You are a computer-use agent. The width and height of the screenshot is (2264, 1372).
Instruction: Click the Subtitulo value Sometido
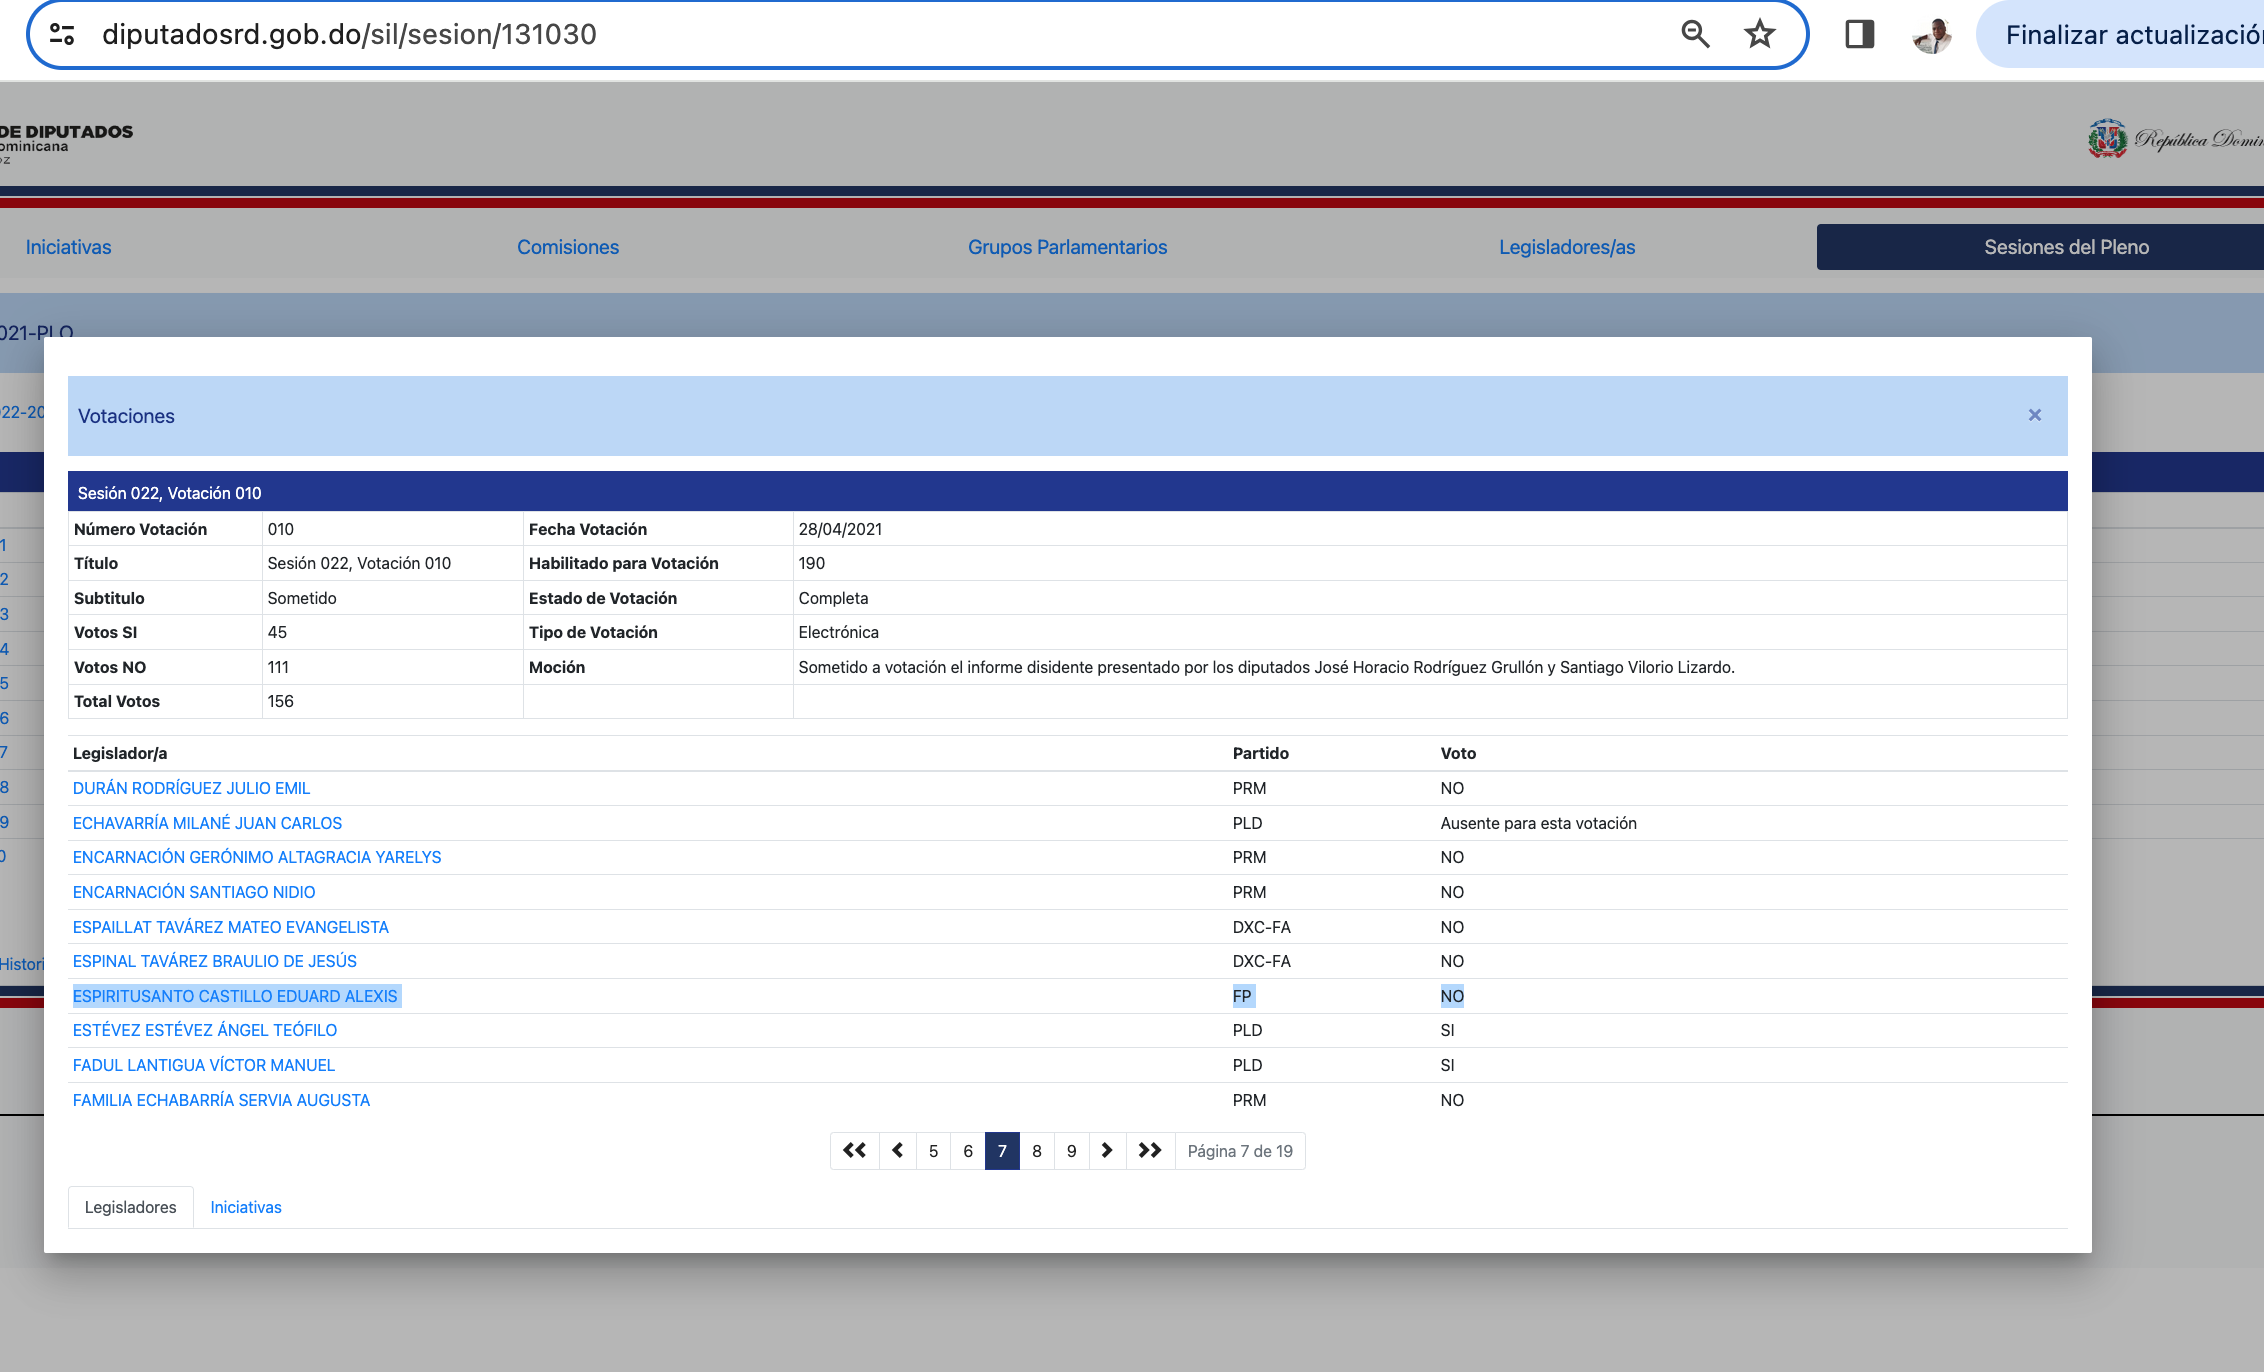(x=302, y=598)
